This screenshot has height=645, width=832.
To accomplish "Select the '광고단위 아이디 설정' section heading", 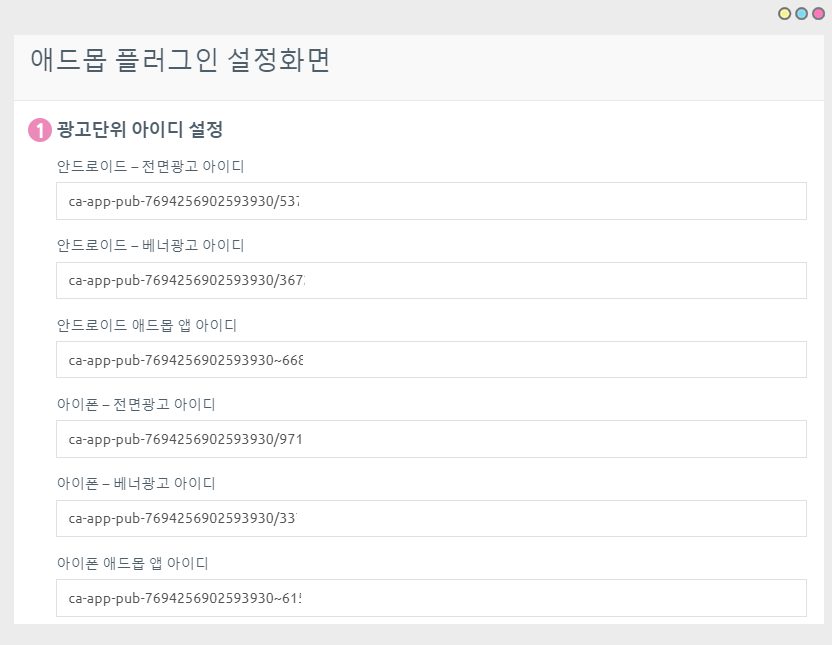I will (140, 130).
